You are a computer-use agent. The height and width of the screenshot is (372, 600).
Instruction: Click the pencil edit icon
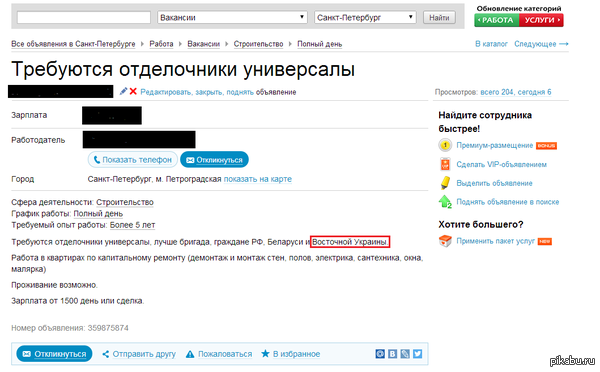123,91
